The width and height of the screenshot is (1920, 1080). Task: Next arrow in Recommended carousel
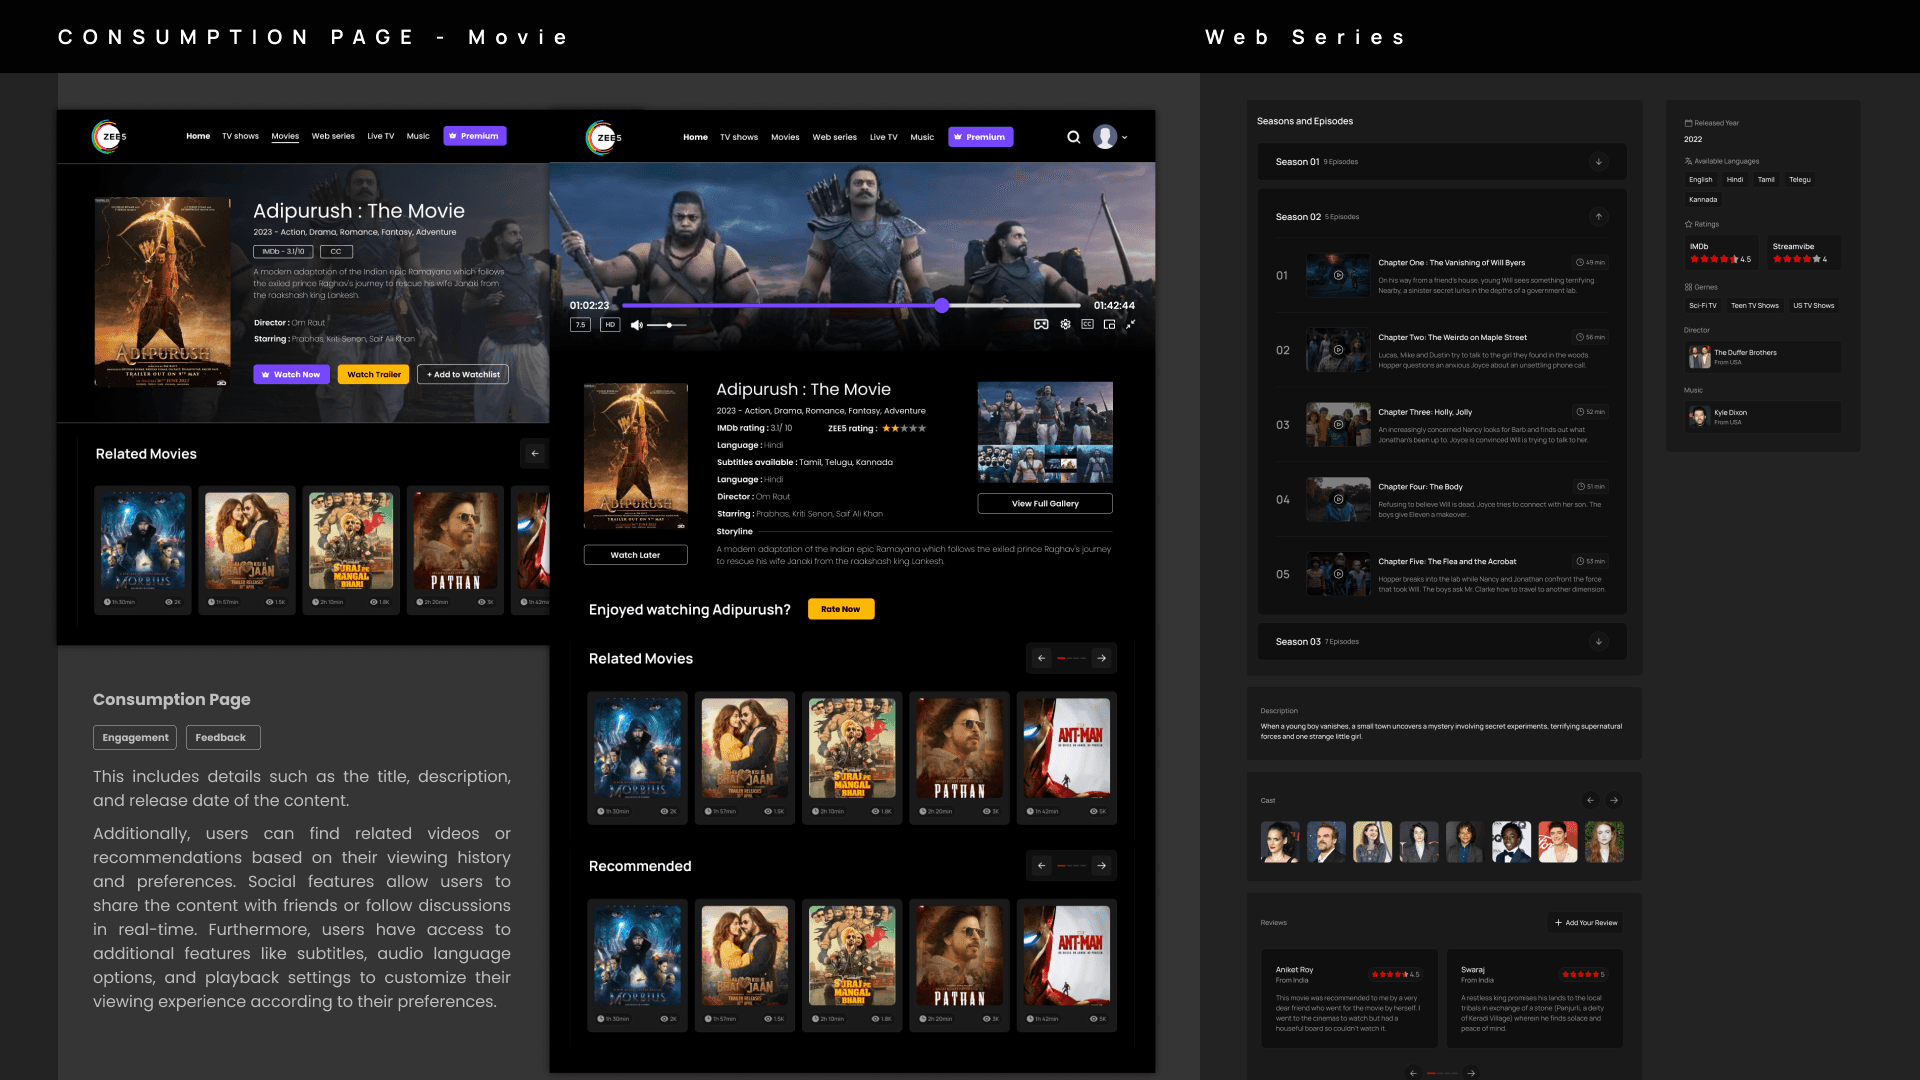tap(1101, 866)
